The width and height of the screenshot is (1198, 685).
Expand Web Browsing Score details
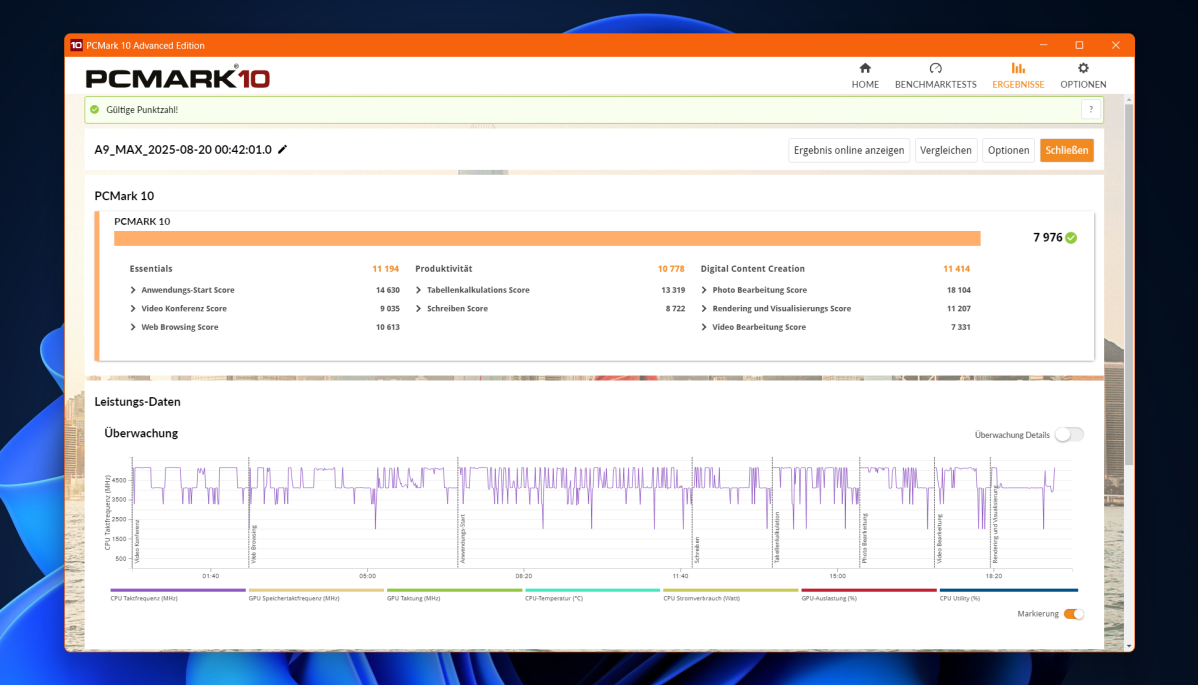[133, 327]
